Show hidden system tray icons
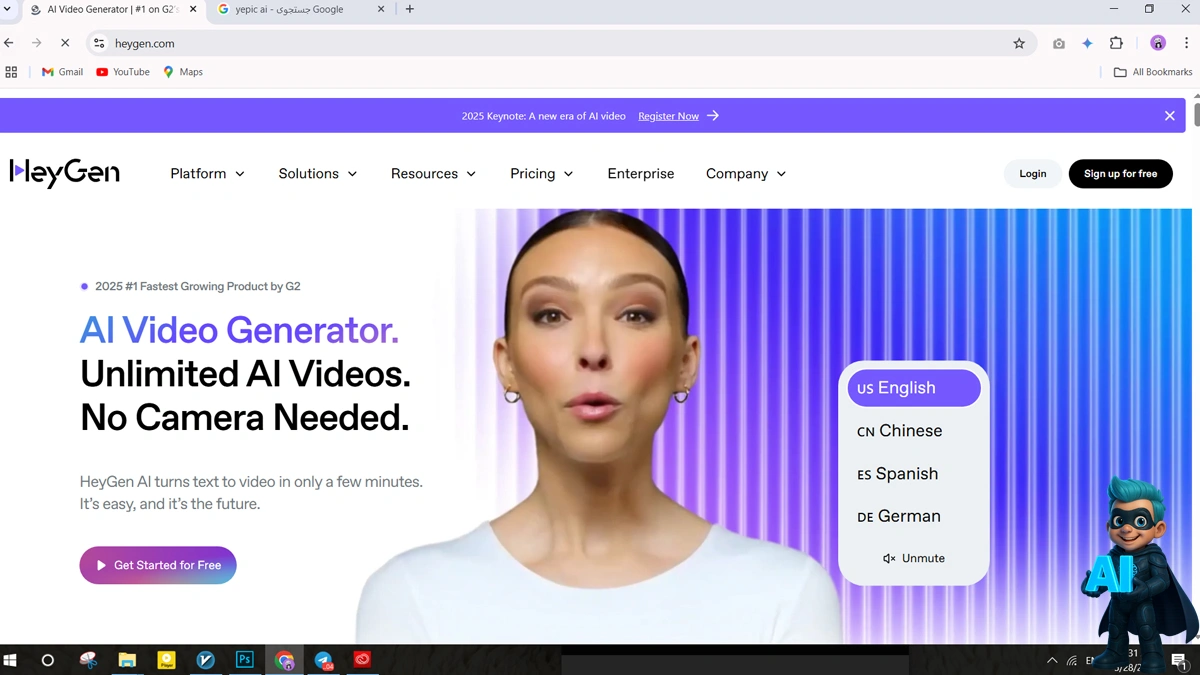 (x=1052, y=661)
